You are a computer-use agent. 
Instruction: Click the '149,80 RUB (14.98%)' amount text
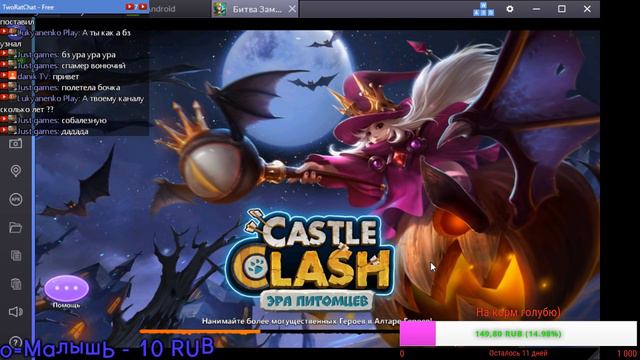point(518,334)
